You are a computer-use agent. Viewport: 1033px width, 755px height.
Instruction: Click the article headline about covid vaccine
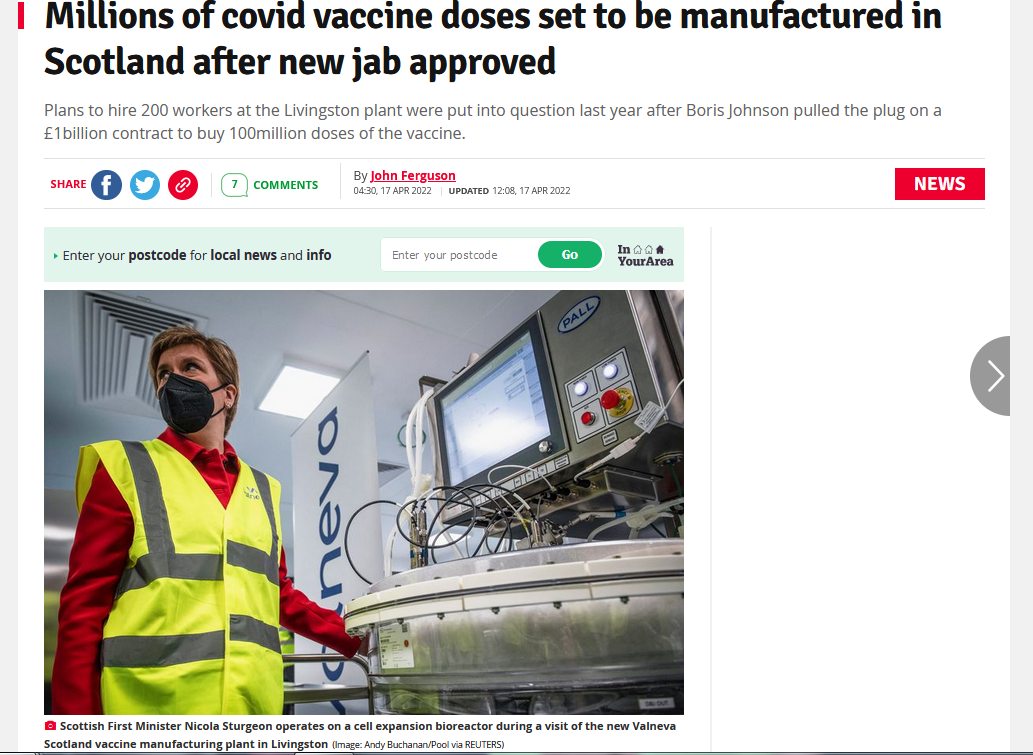tap(493, 38)
